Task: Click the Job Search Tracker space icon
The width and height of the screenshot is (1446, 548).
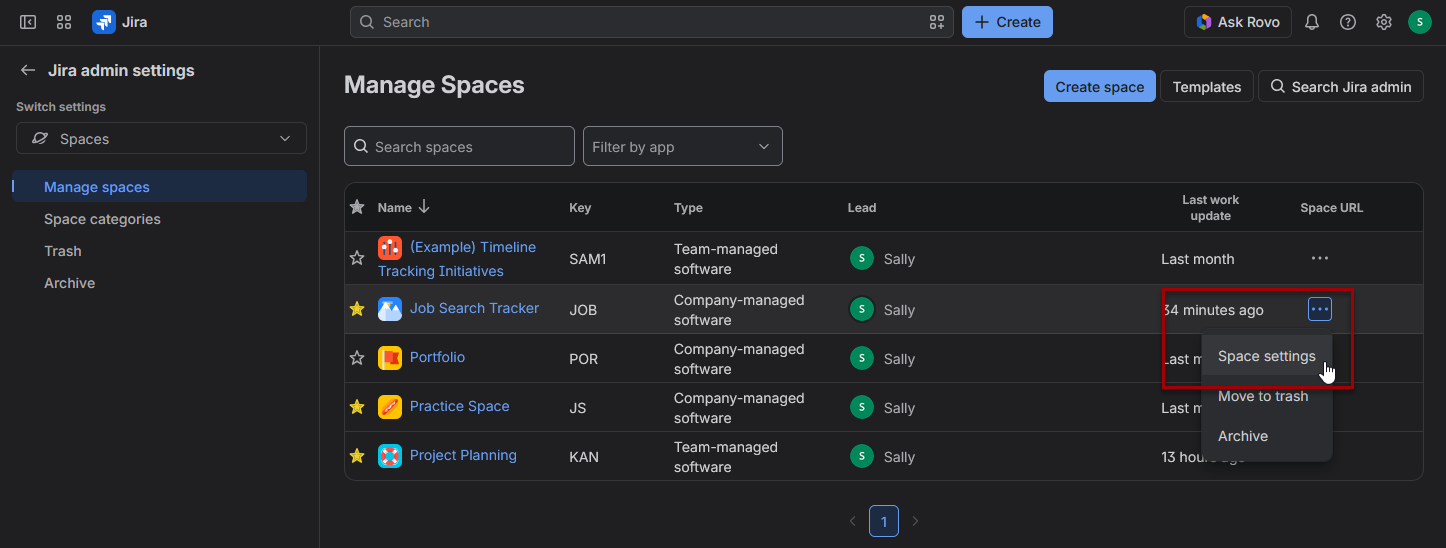Action: tap(390, 309)
